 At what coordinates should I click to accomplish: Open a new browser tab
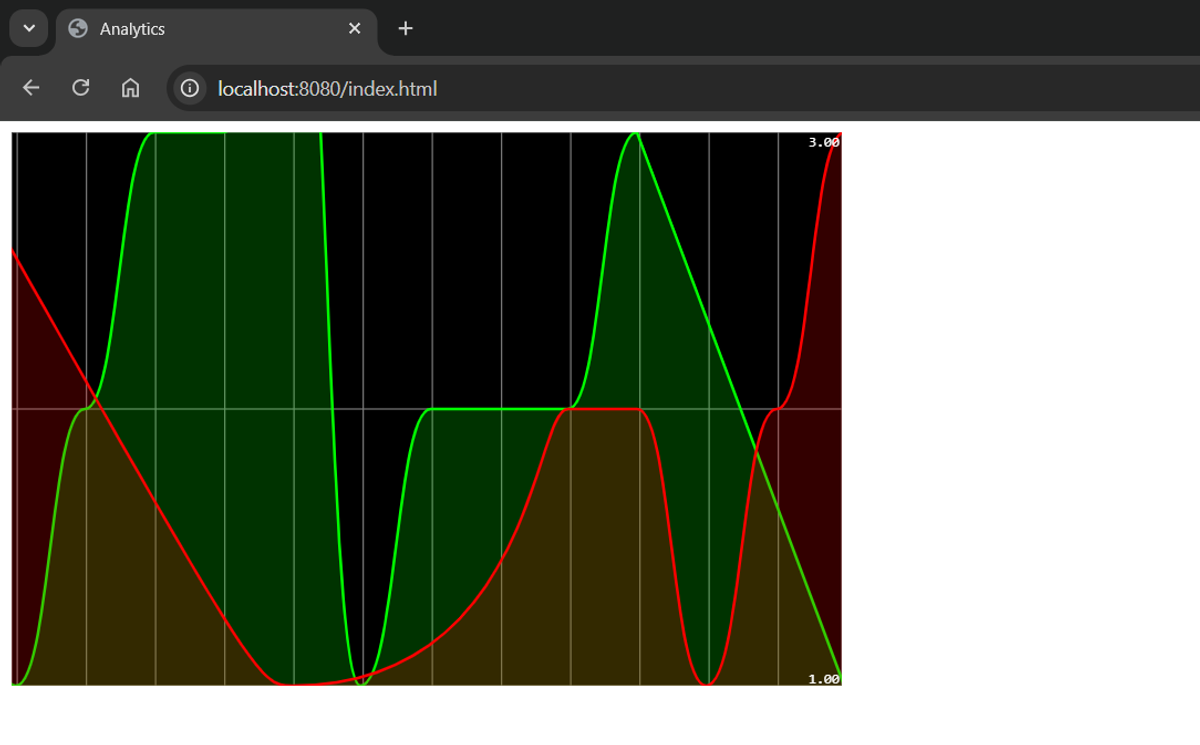[405, 29]
